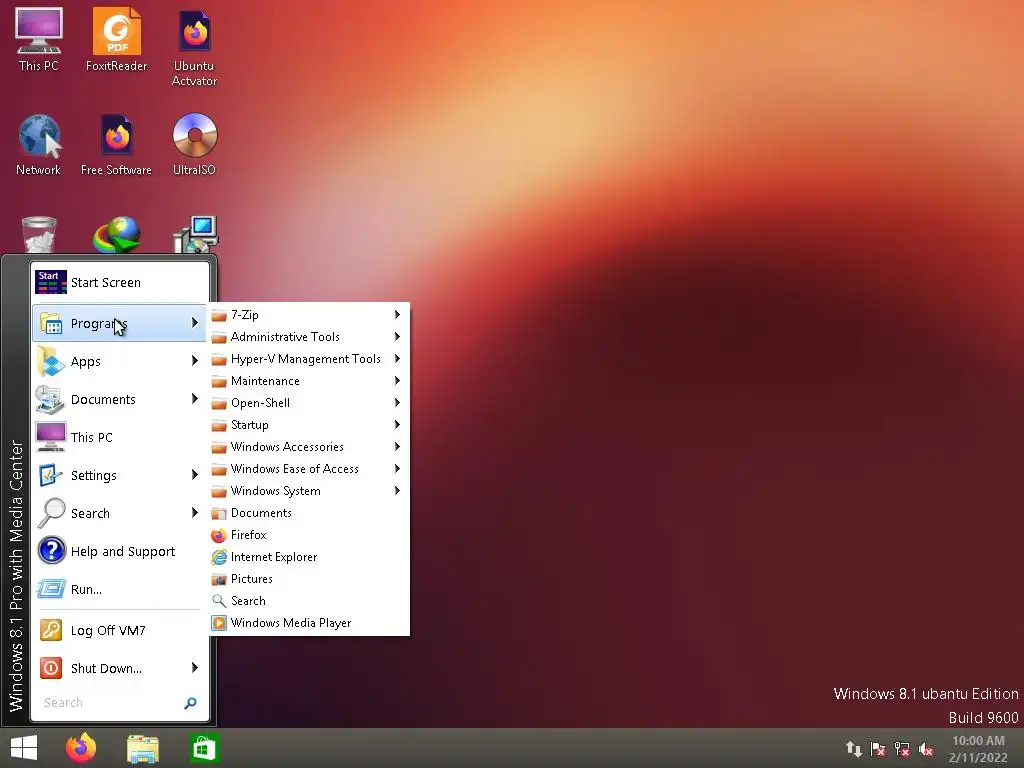Open Start Screen from the start menu

click(120, 283)
